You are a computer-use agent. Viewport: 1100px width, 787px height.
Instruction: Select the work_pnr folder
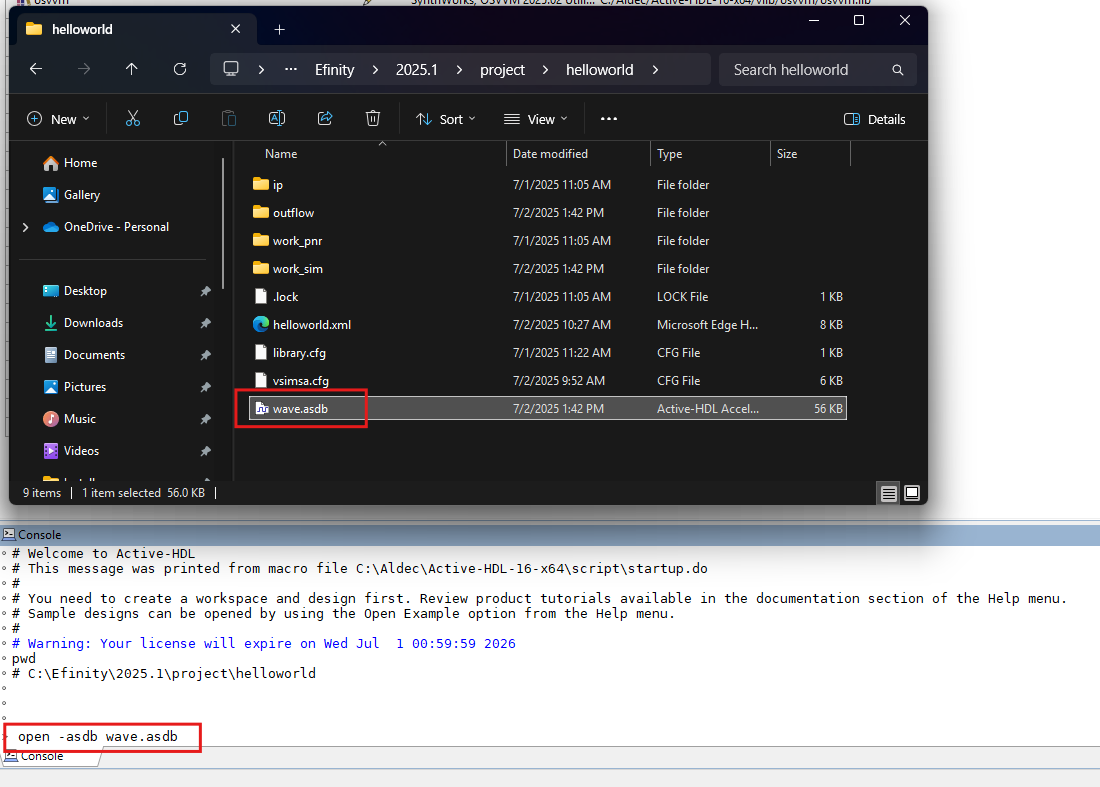pyautogui.click(x=548, y=241)
